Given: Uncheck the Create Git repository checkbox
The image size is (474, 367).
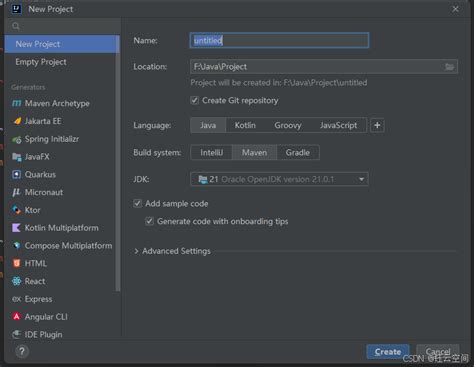Looking at the screenshot, I should pyautogui.click(x=195, y=100).
